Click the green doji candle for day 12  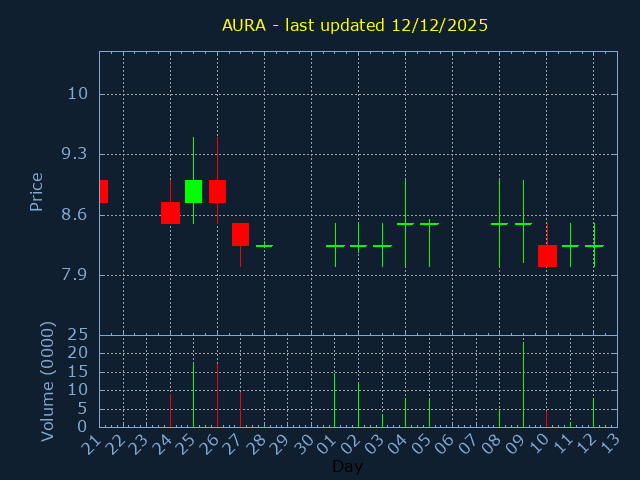[x=594, y=246]
